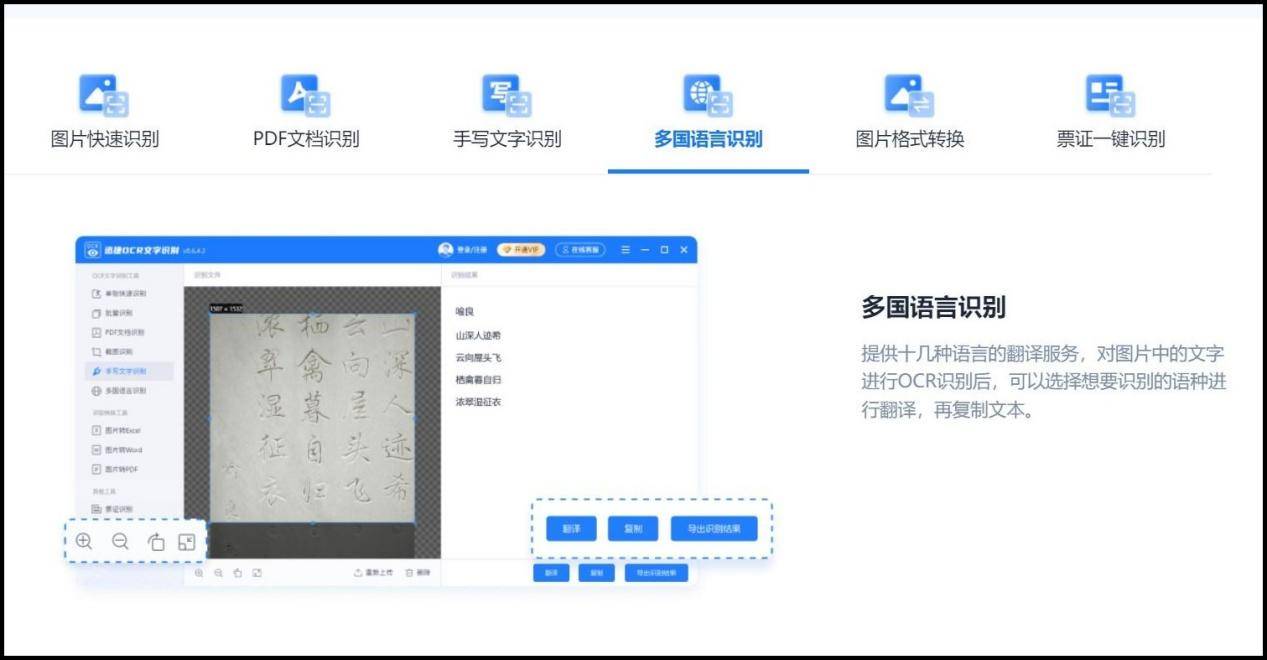
Task: Select 批量识别 in the app sidebar
Action: pyautogui.click(x=112, y=313)
